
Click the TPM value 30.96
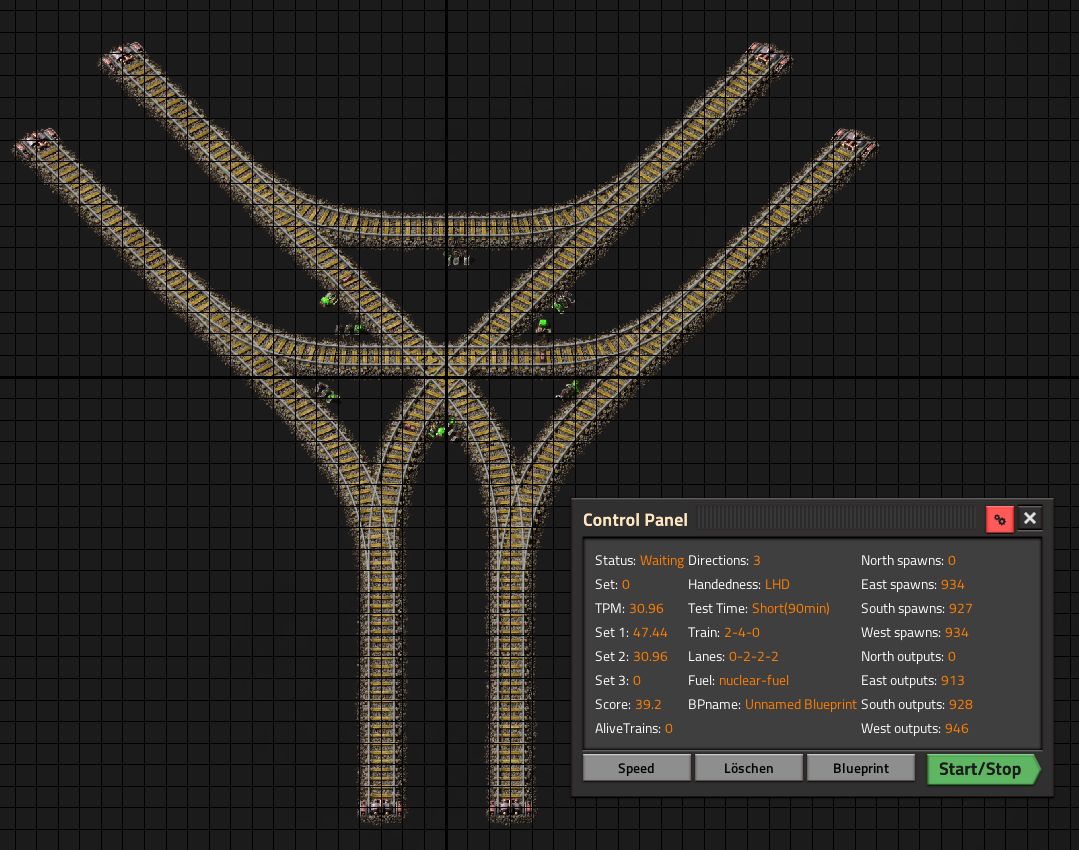pyautogui.click(x=646, y=608)
